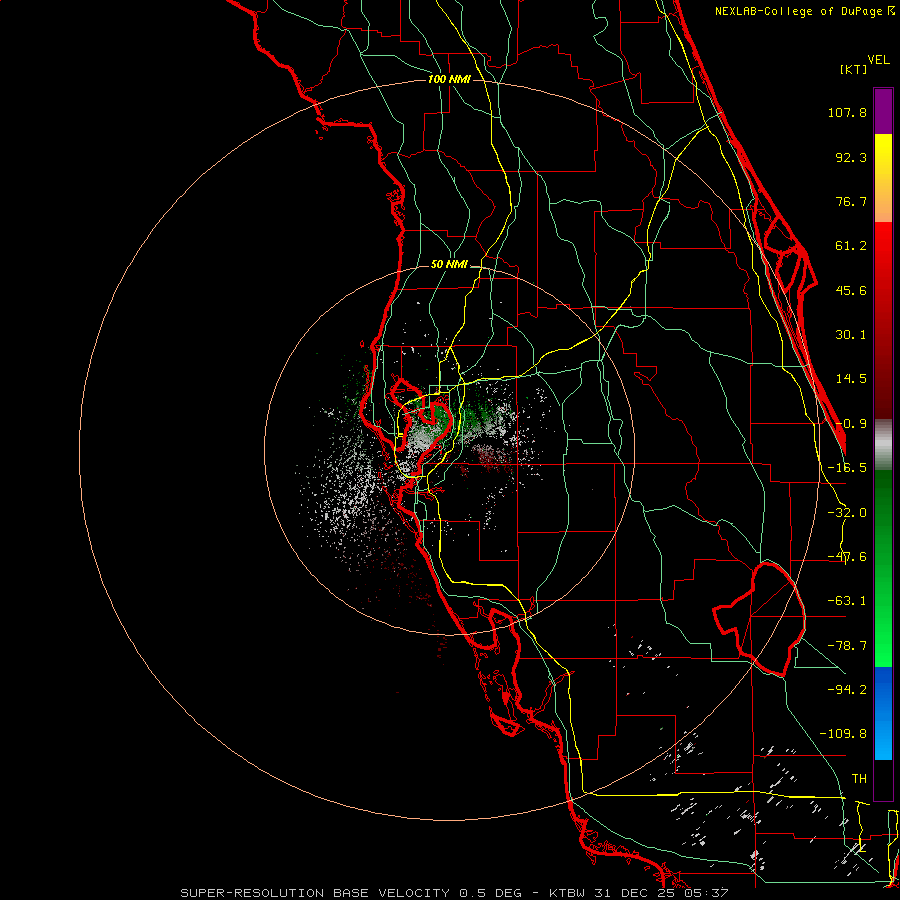Click the TH label on the legend
The height and width of the screenshot is (900, 900).
(x=859, y=778)
